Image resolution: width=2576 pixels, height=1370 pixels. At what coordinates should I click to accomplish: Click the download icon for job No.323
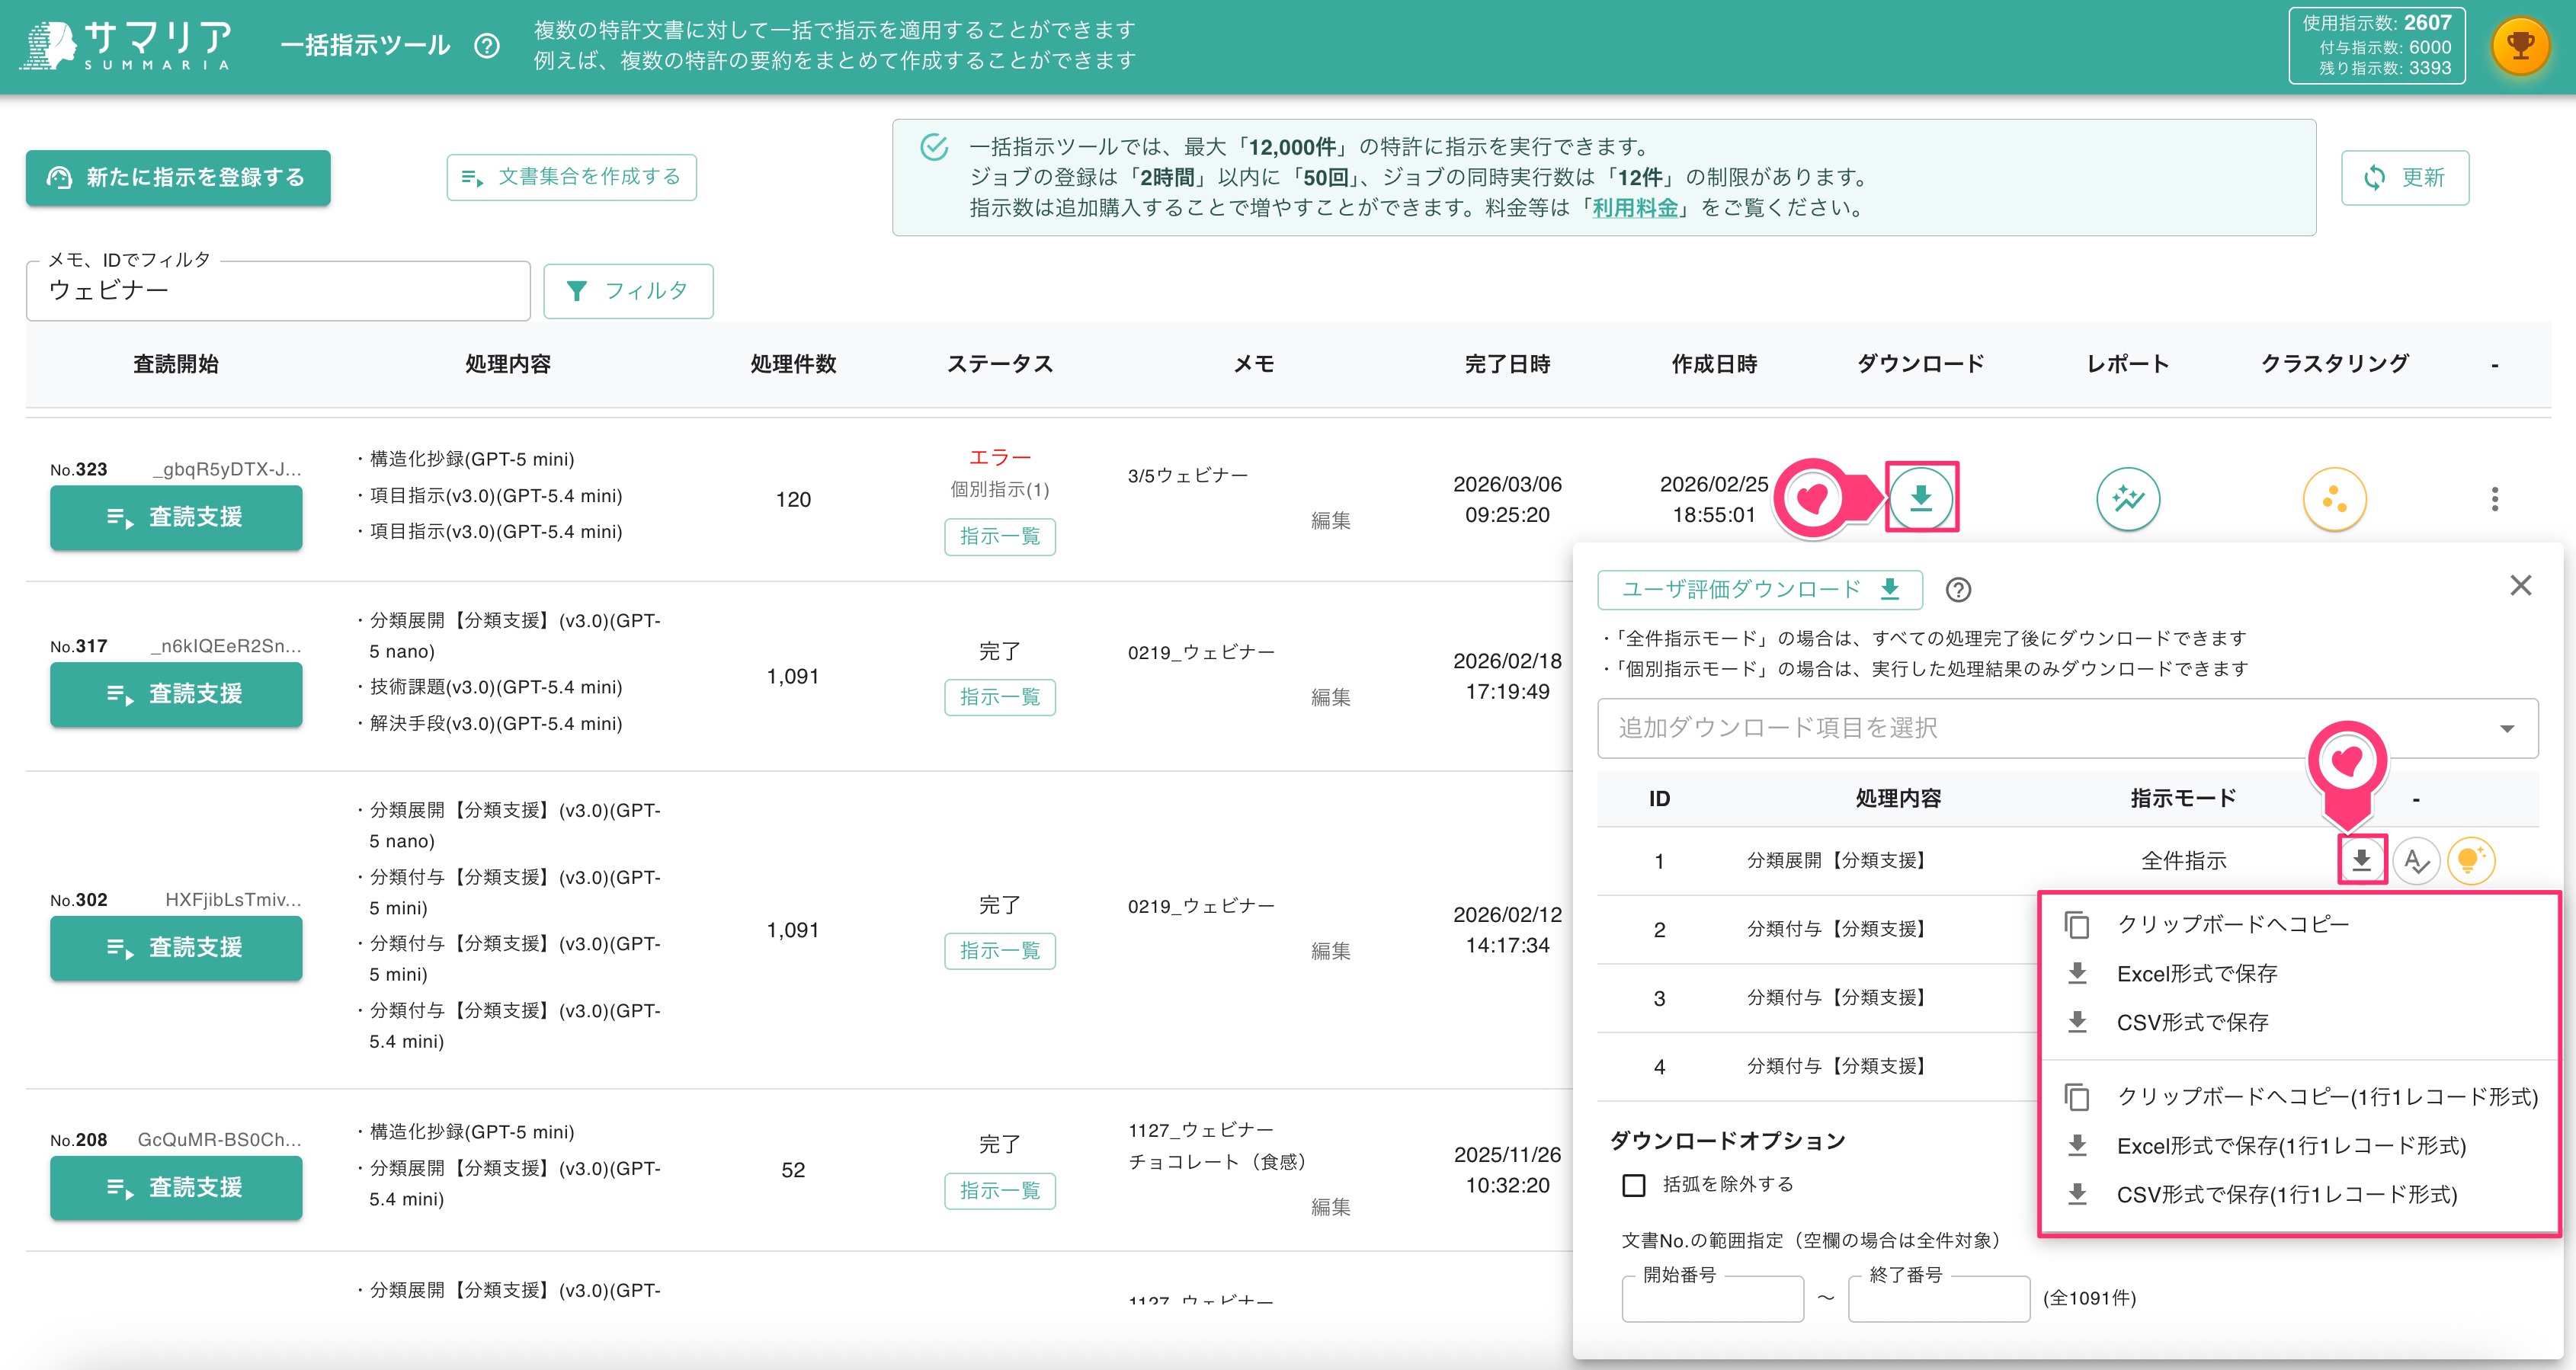pyautogui.click(x=1921, y=497)
